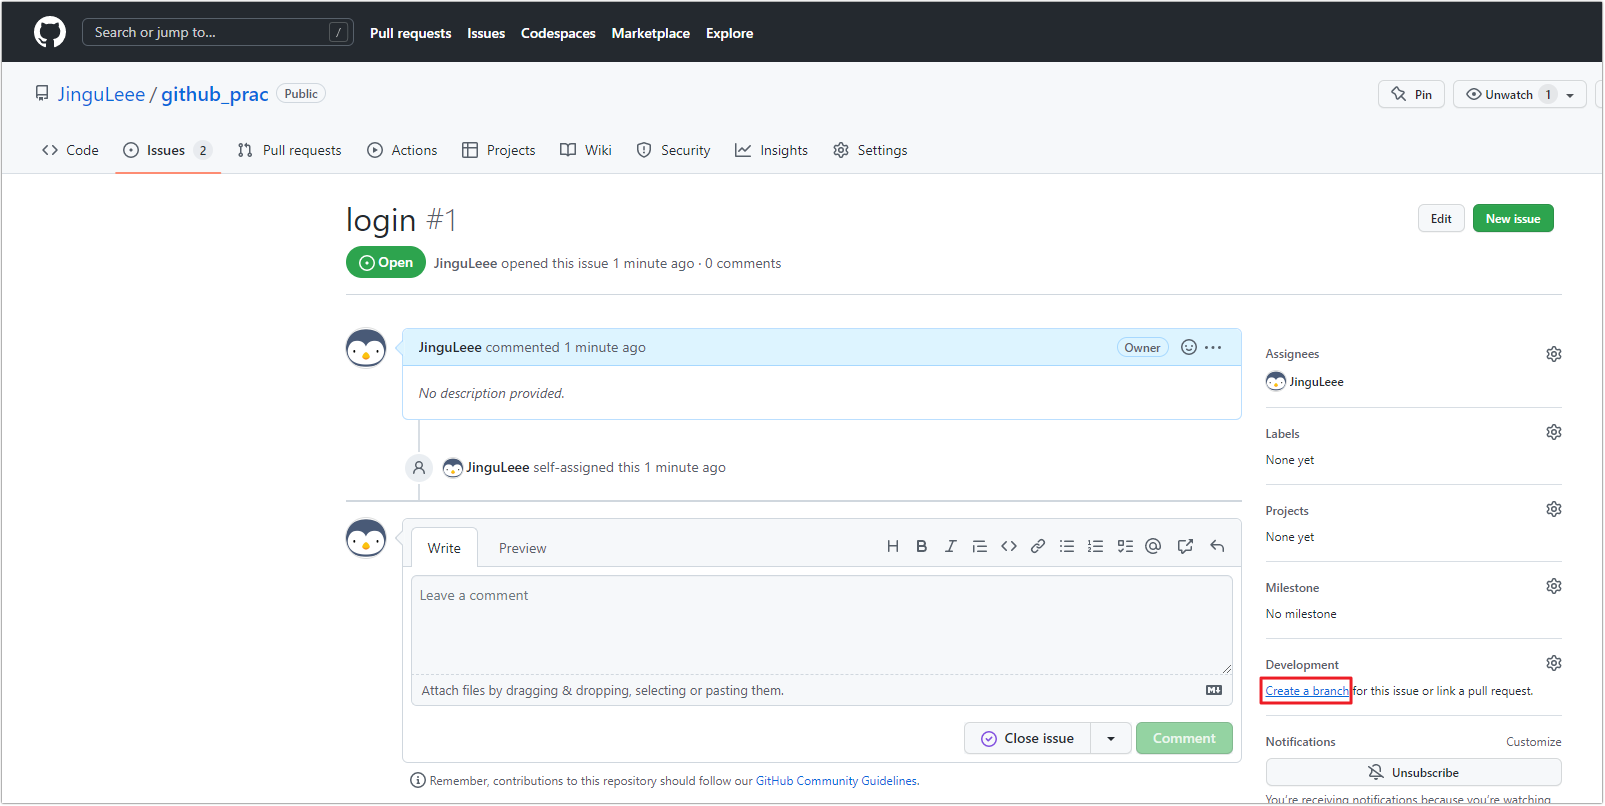The image size is (1605, 806).
Task: Insert a saved reply with the arrow icon
Action: 1217,546
